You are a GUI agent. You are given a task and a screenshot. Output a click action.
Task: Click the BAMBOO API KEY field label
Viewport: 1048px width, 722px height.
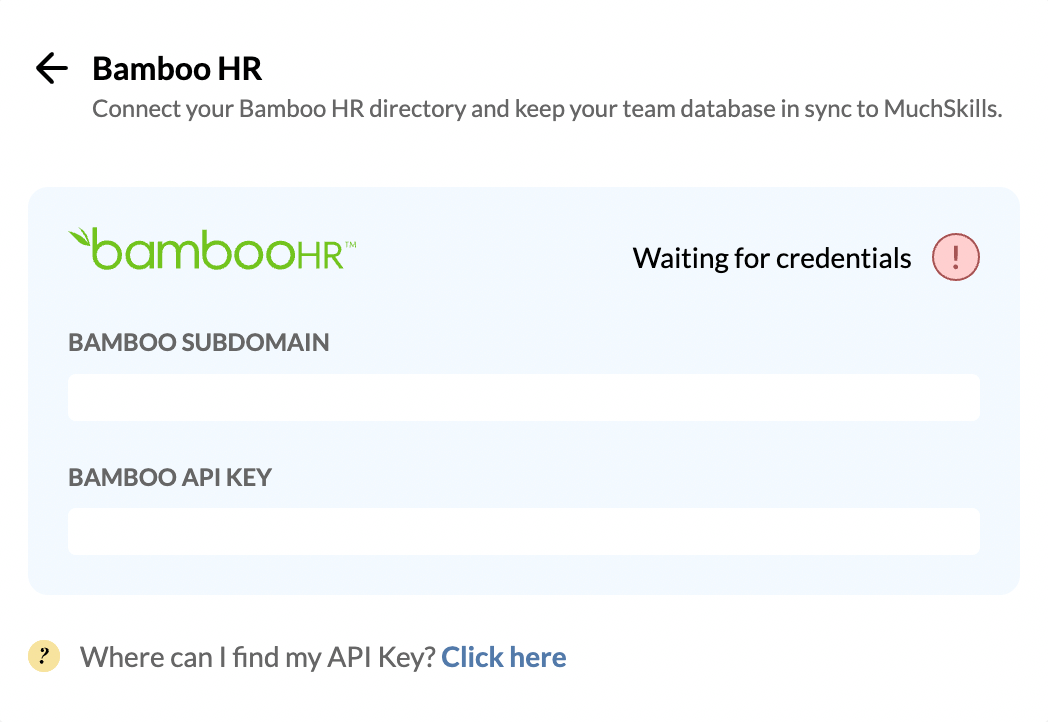pos(170,477)
